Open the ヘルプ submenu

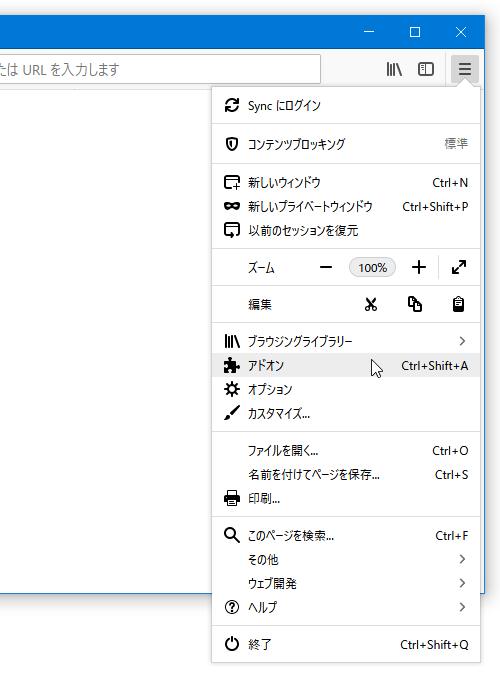coord(346,607)
